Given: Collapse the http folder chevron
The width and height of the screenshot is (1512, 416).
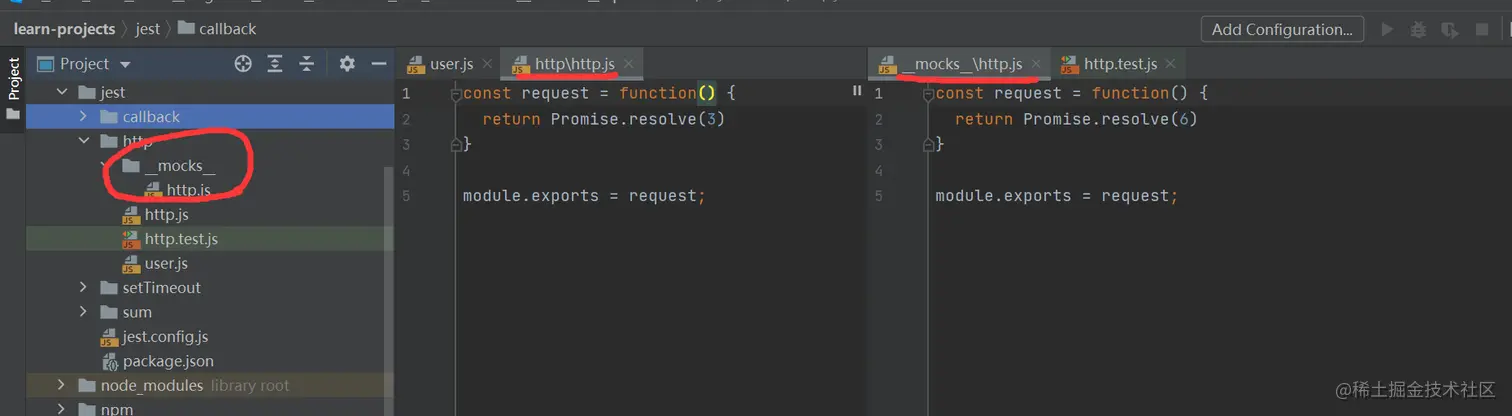Looking at the screenshot, I should point(84,141).
